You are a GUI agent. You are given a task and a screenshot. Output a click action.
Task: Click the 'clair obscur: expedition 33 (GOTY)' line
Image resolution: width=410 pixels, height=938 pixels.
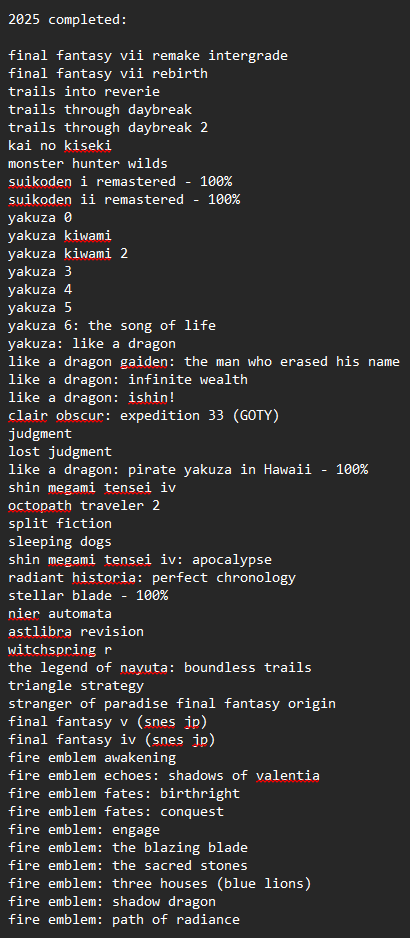click(x=144, y=416)
